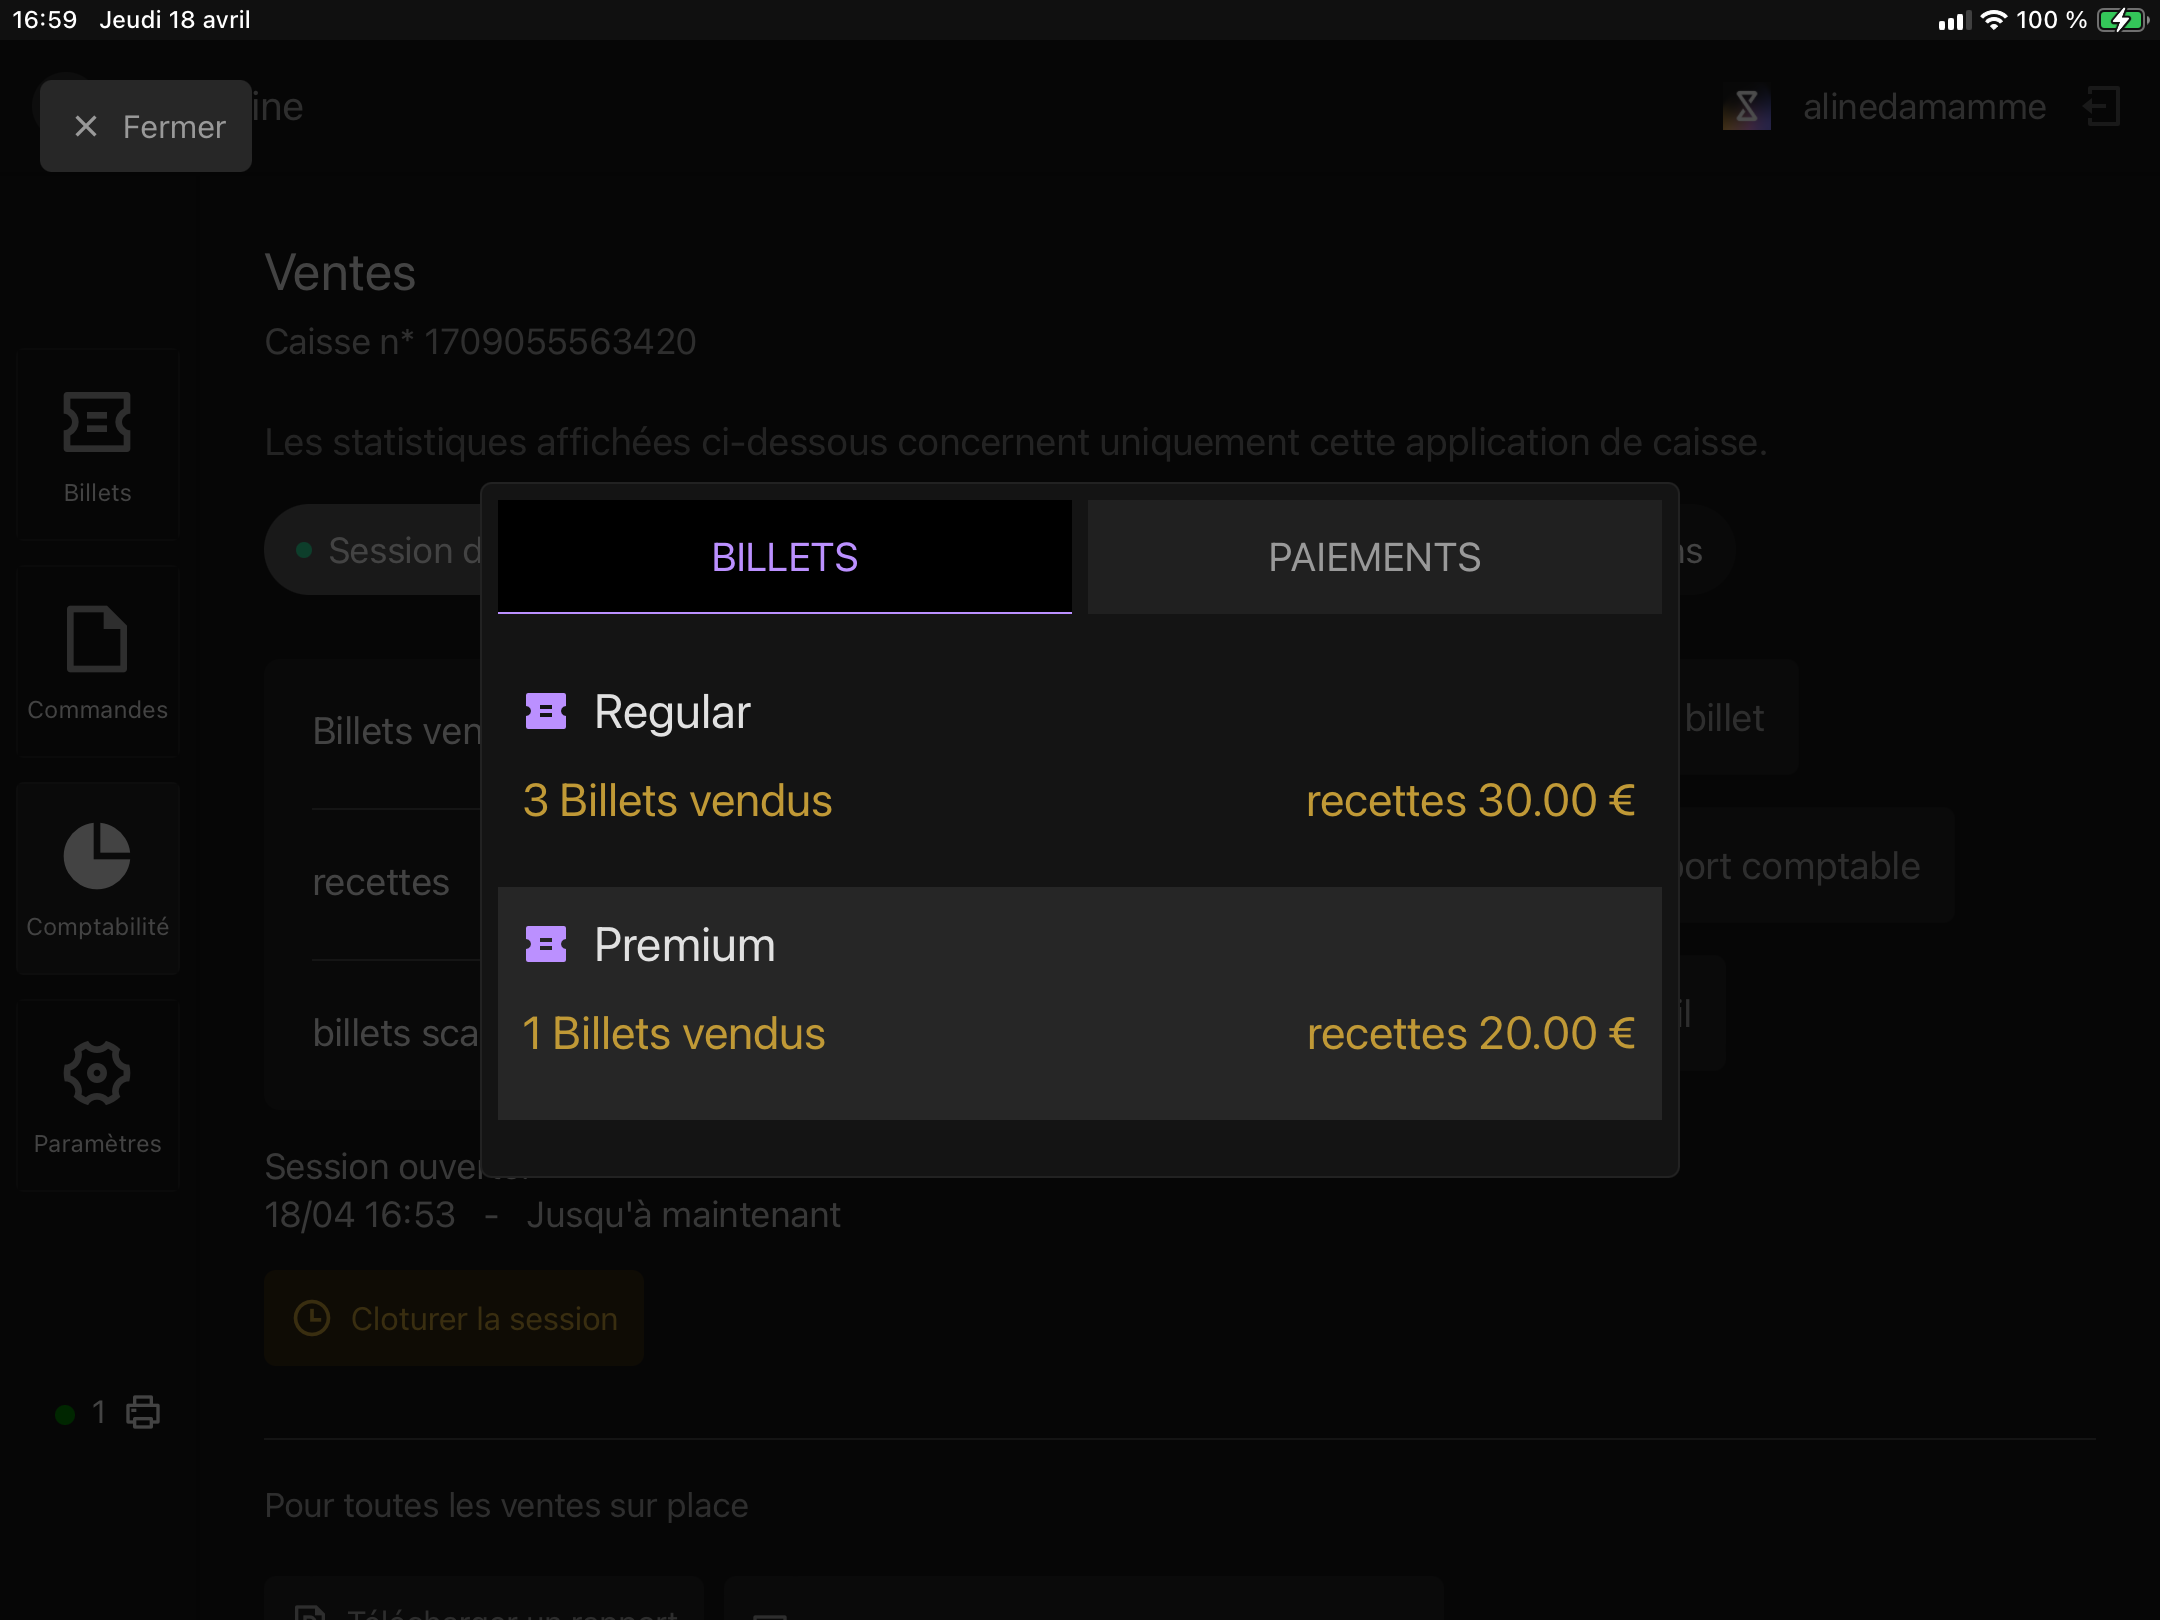The width and height of the screenshot is (2160, 1620).
Task: Click the Premium ticket icon
Action: pyautogui.click(x=546, y=944)
